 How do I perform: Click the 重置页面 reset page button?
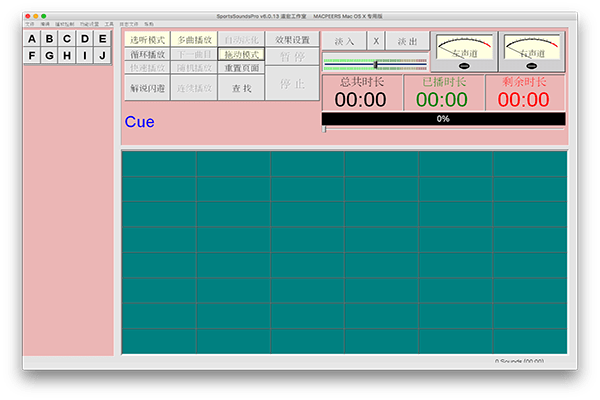(x=241, y=68)
